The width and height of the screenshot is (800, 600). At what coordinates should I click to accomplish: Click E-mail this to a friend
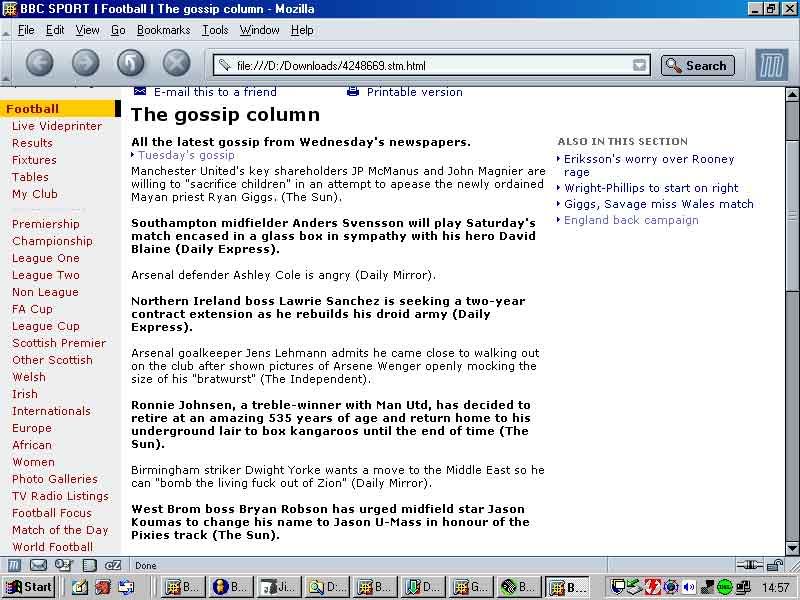pos(215,92)
